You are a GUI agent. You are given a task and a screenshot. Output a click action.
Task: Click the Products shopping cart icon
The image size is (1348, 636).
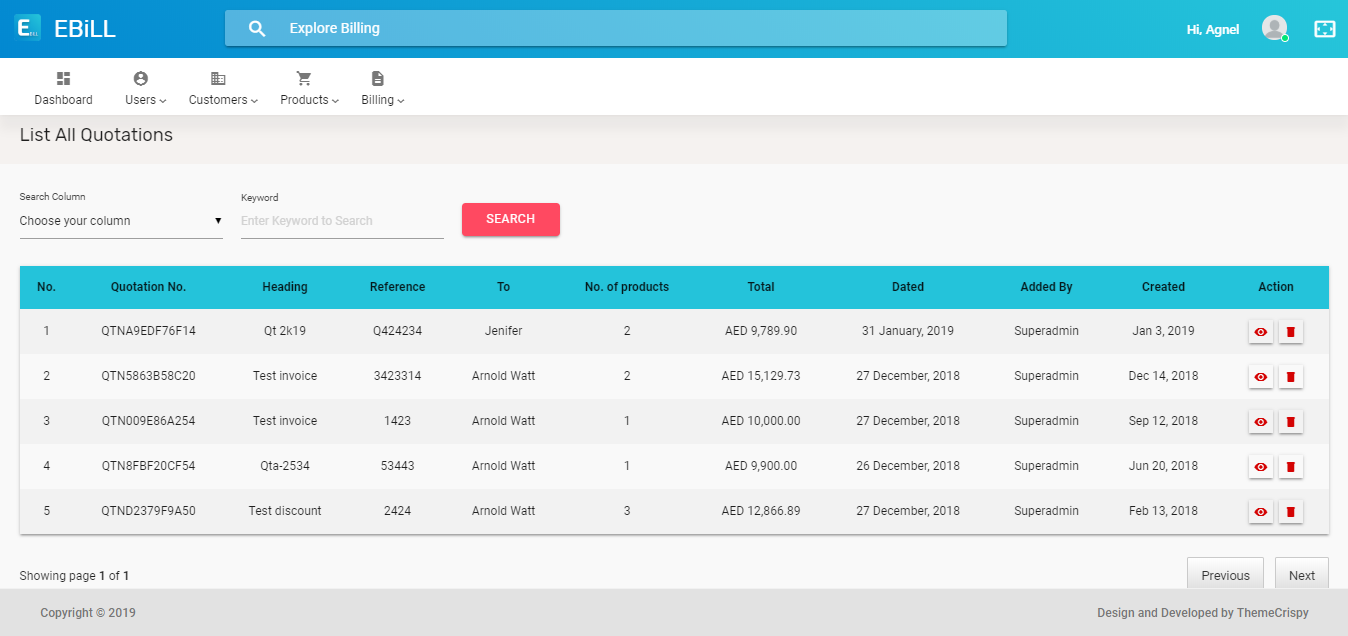tap(303, 77)
